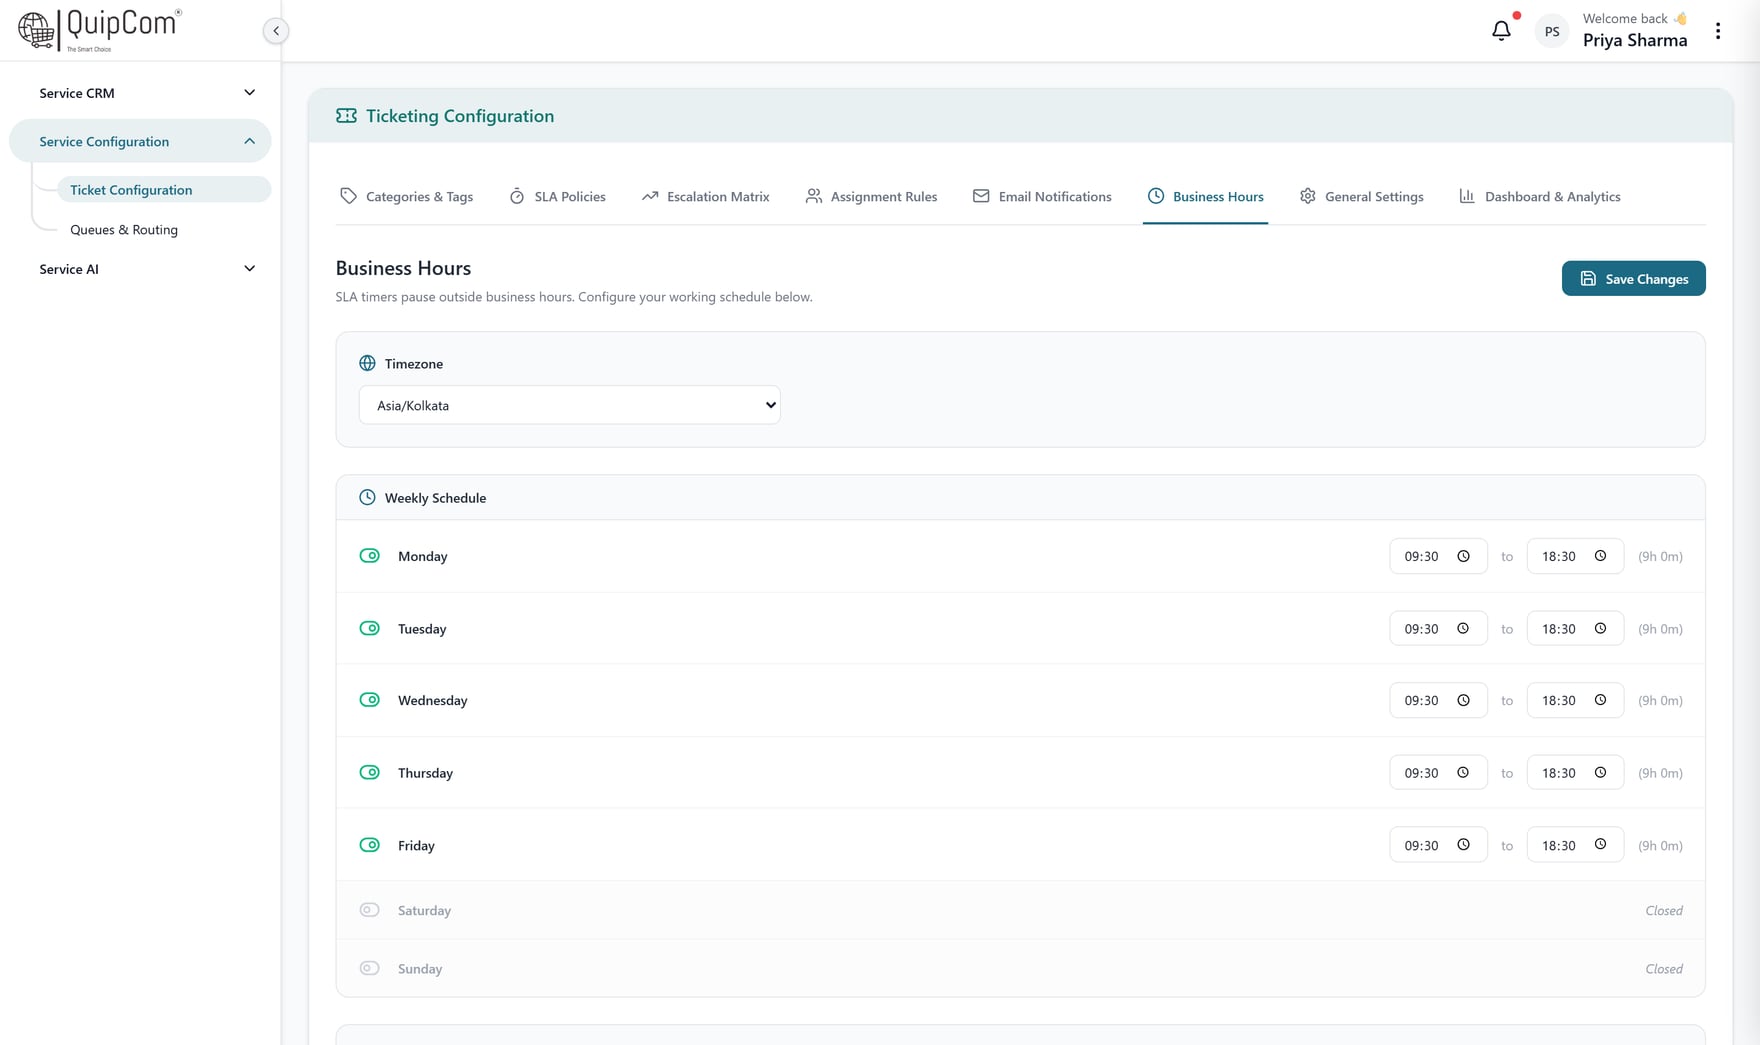This screenshot has height=1045, width=1760.
Task: Select Ticket Configuration in sidebar
Action: tap(164, 189)
